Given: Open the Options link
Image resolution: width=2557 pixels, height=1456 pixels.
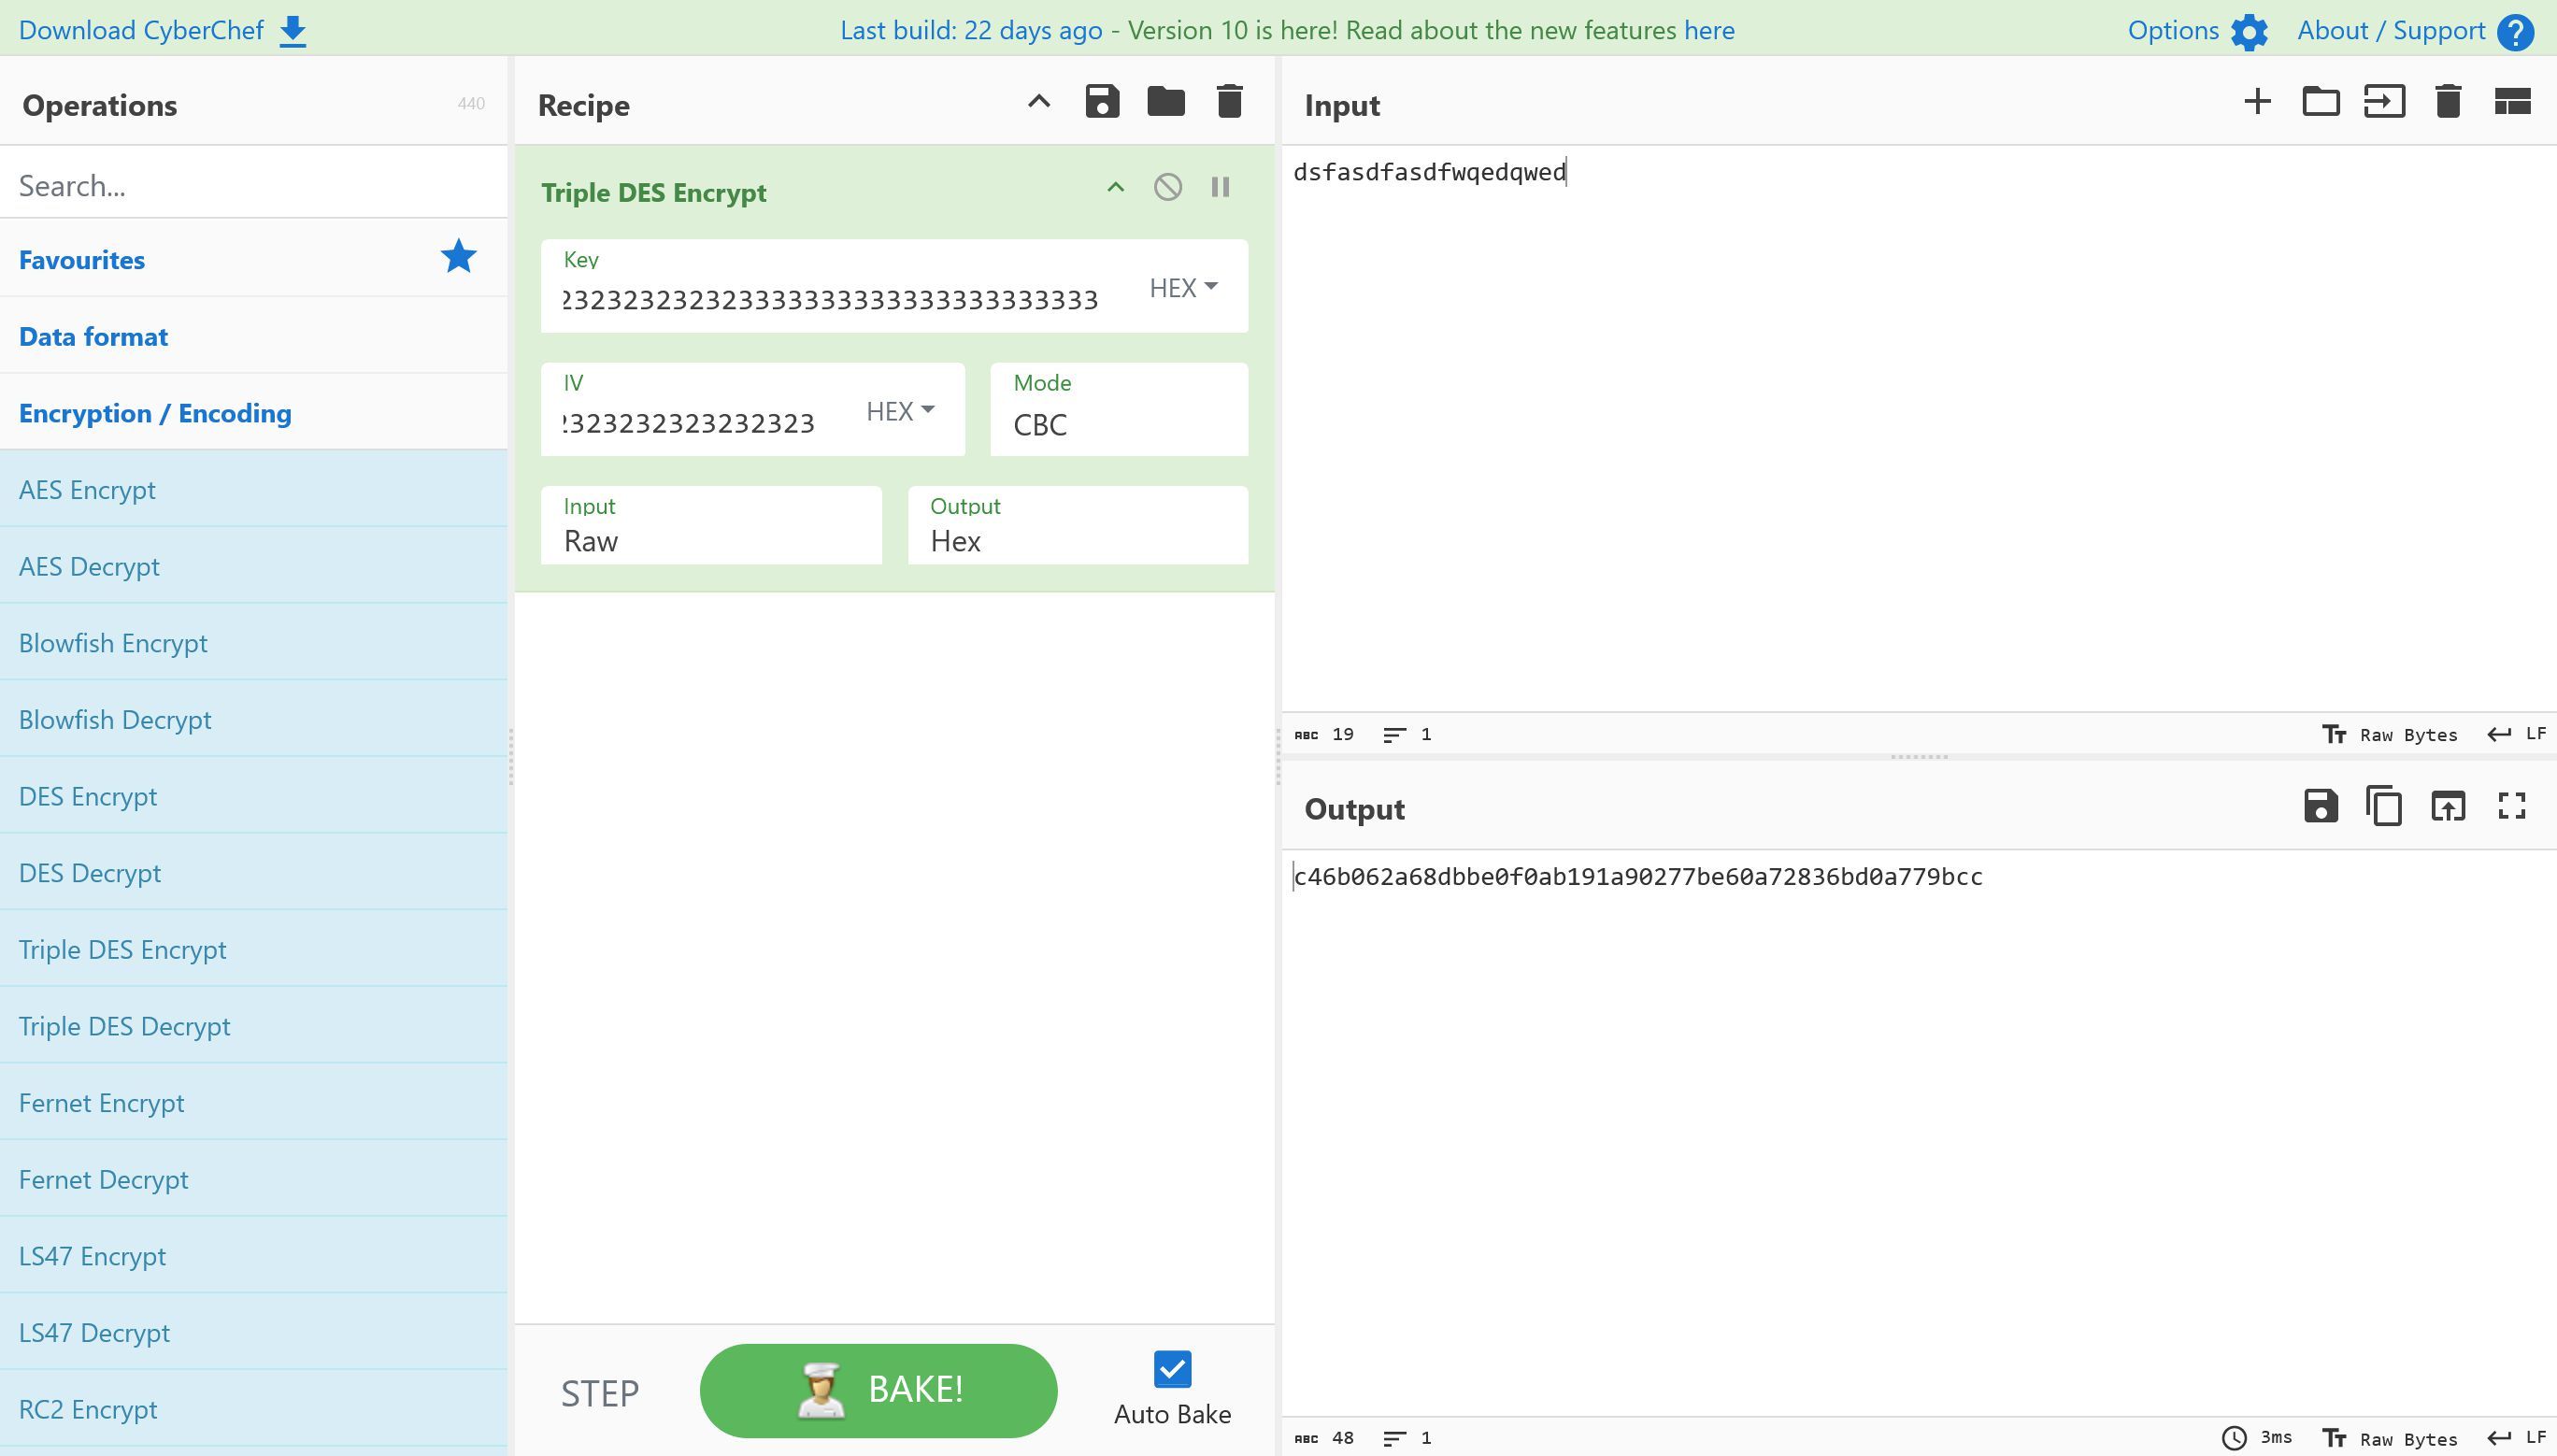Looking at the screenshot, I should (x=2173, y=30).
